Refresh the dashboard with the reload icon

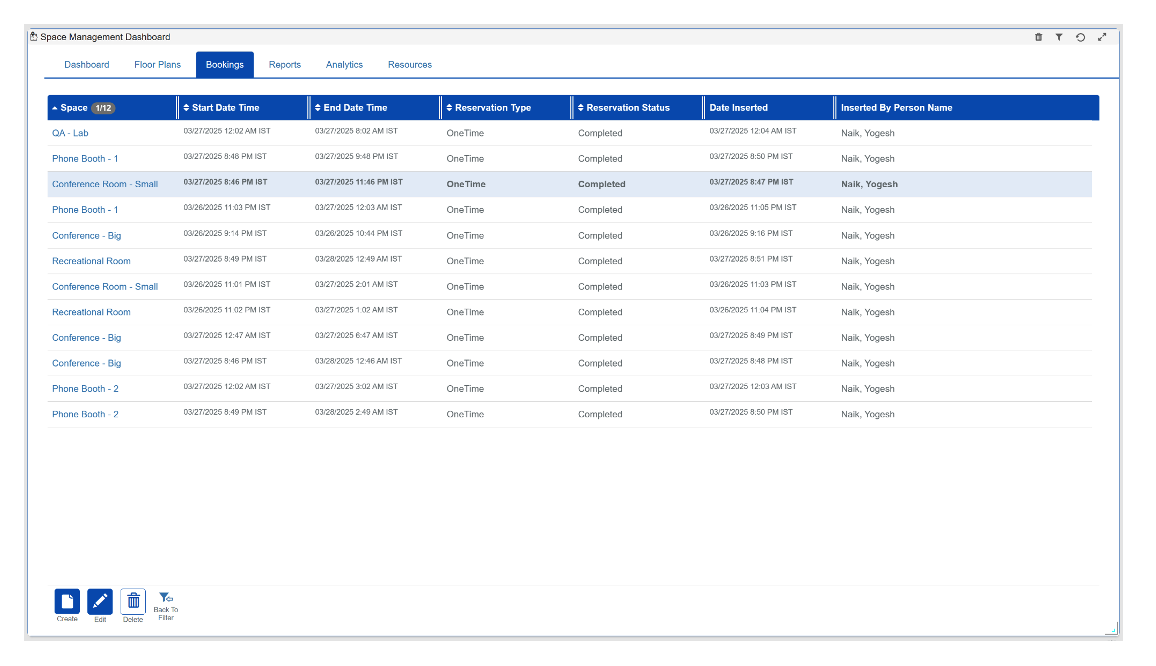tap(1080, 37)
